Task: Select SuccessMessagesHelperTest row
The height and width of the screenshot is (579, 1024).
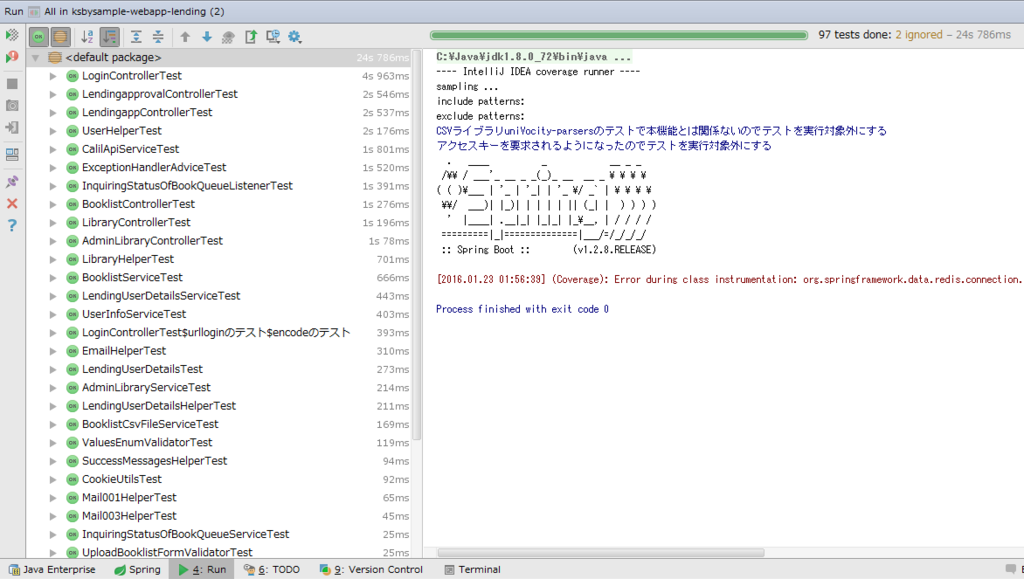Action: pos(219,460)
